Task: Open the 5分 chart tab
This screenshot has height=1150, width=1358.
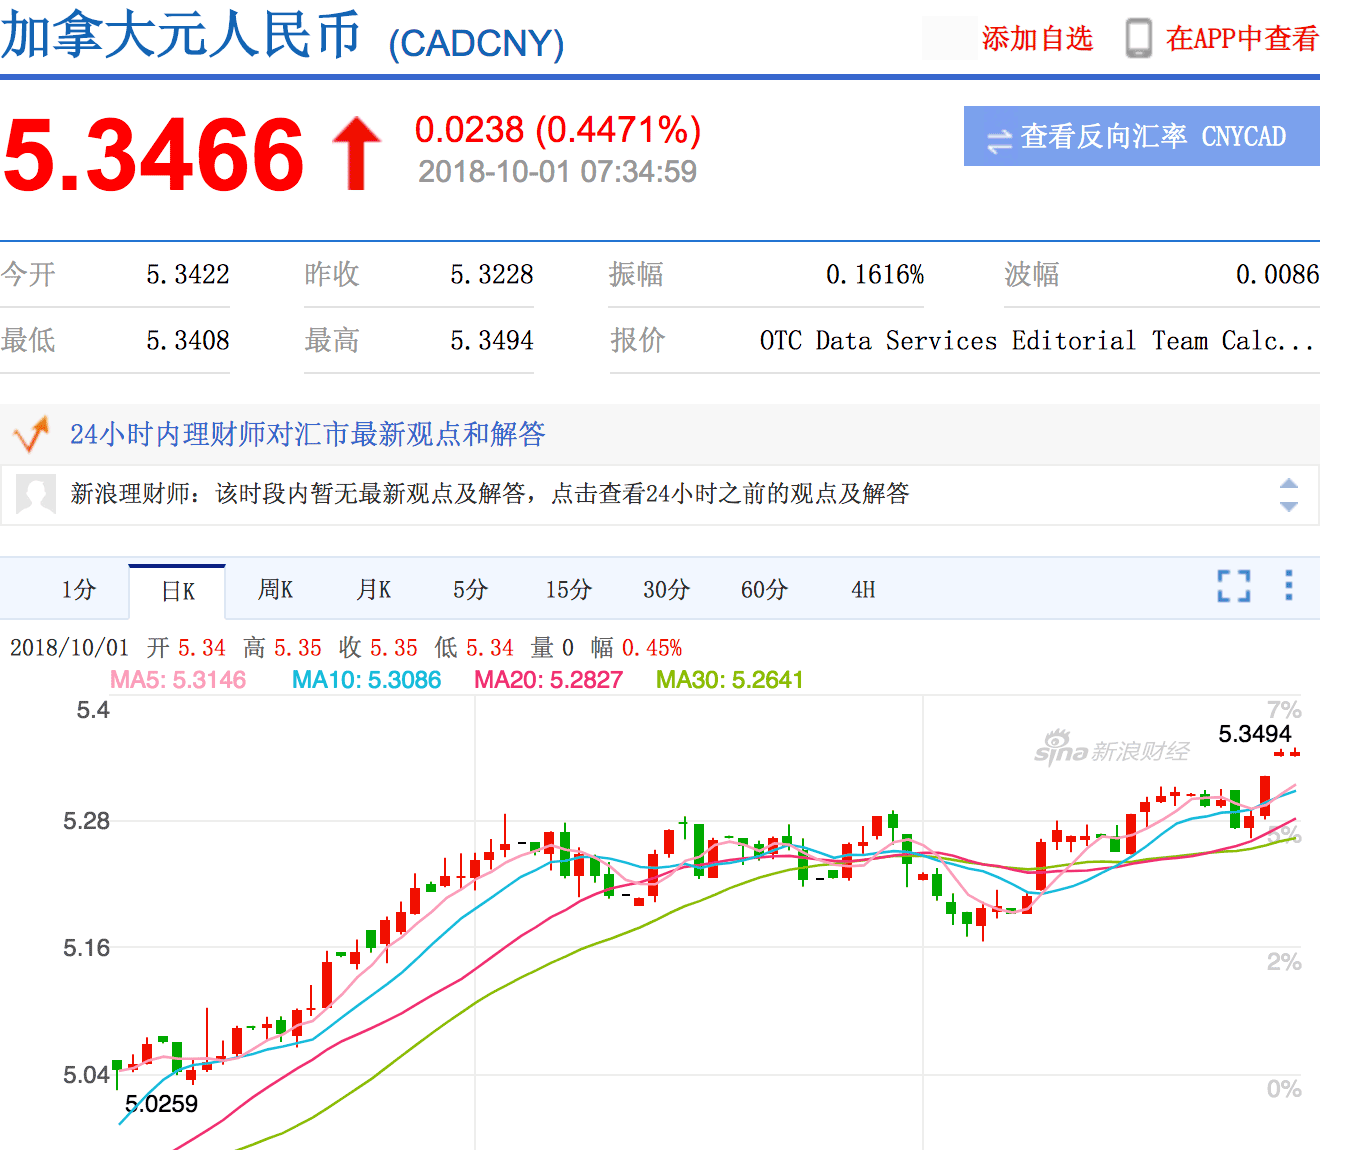Action: (470, 590)
